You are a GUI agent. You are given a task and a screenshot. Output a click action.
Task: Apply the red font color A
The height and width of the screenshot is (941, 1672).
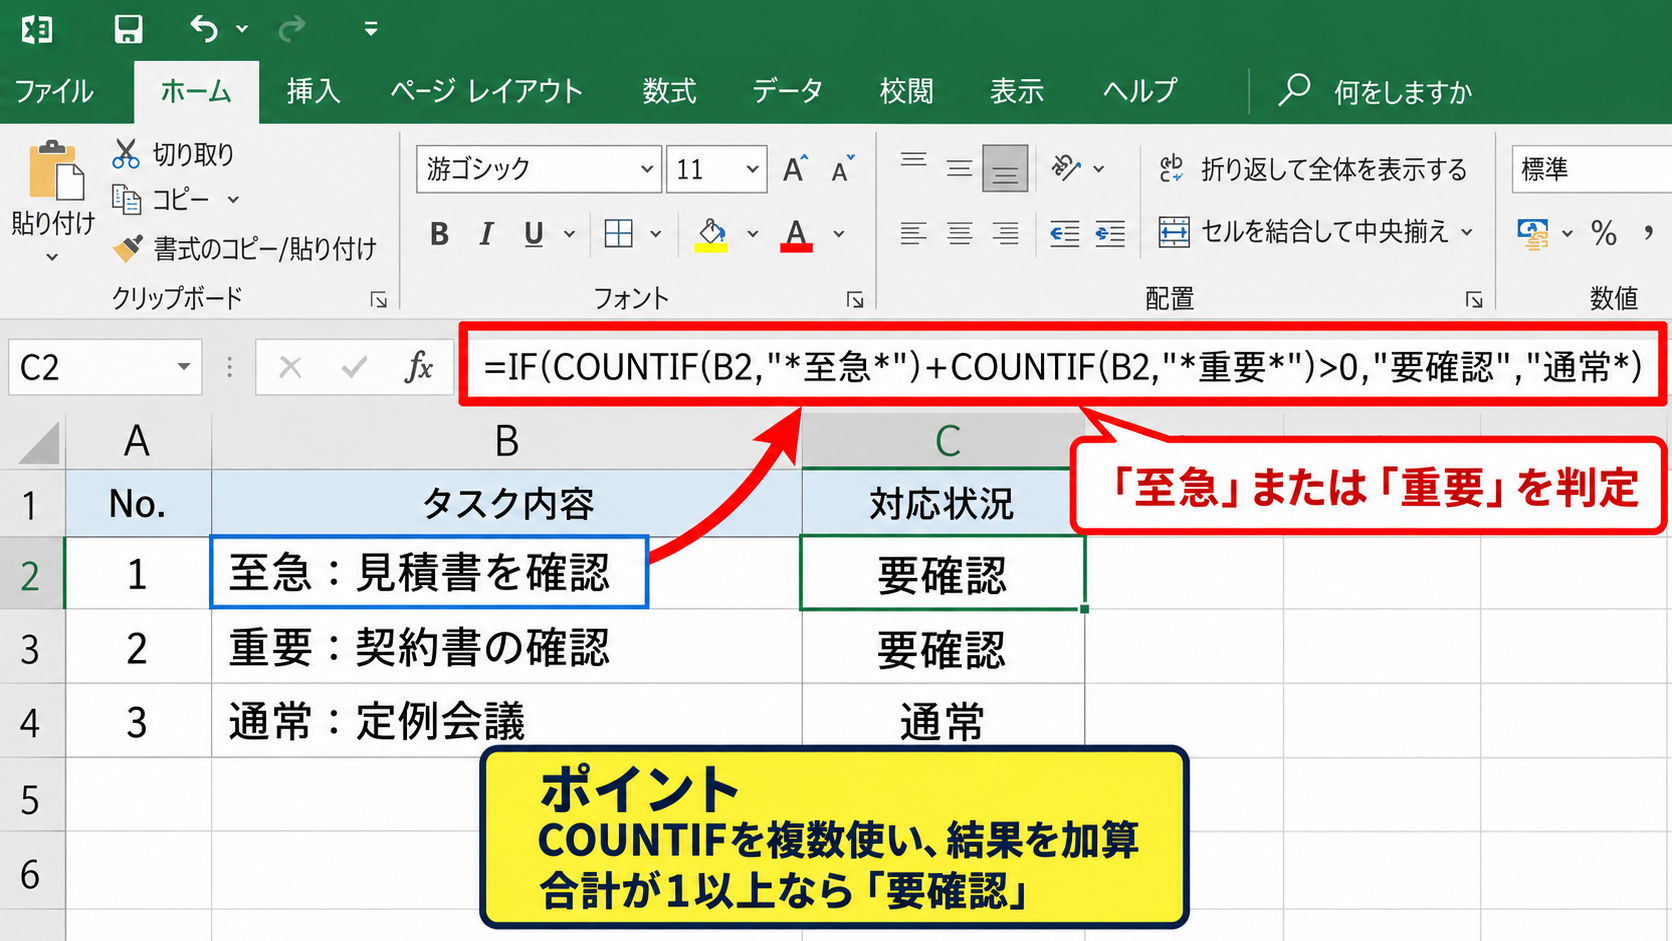pos(796,235)
